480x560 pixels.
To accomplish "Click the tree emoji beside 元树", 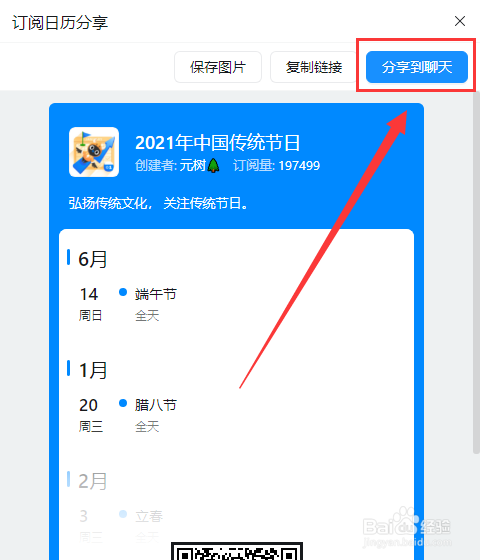I will click(x=214, y=165).
